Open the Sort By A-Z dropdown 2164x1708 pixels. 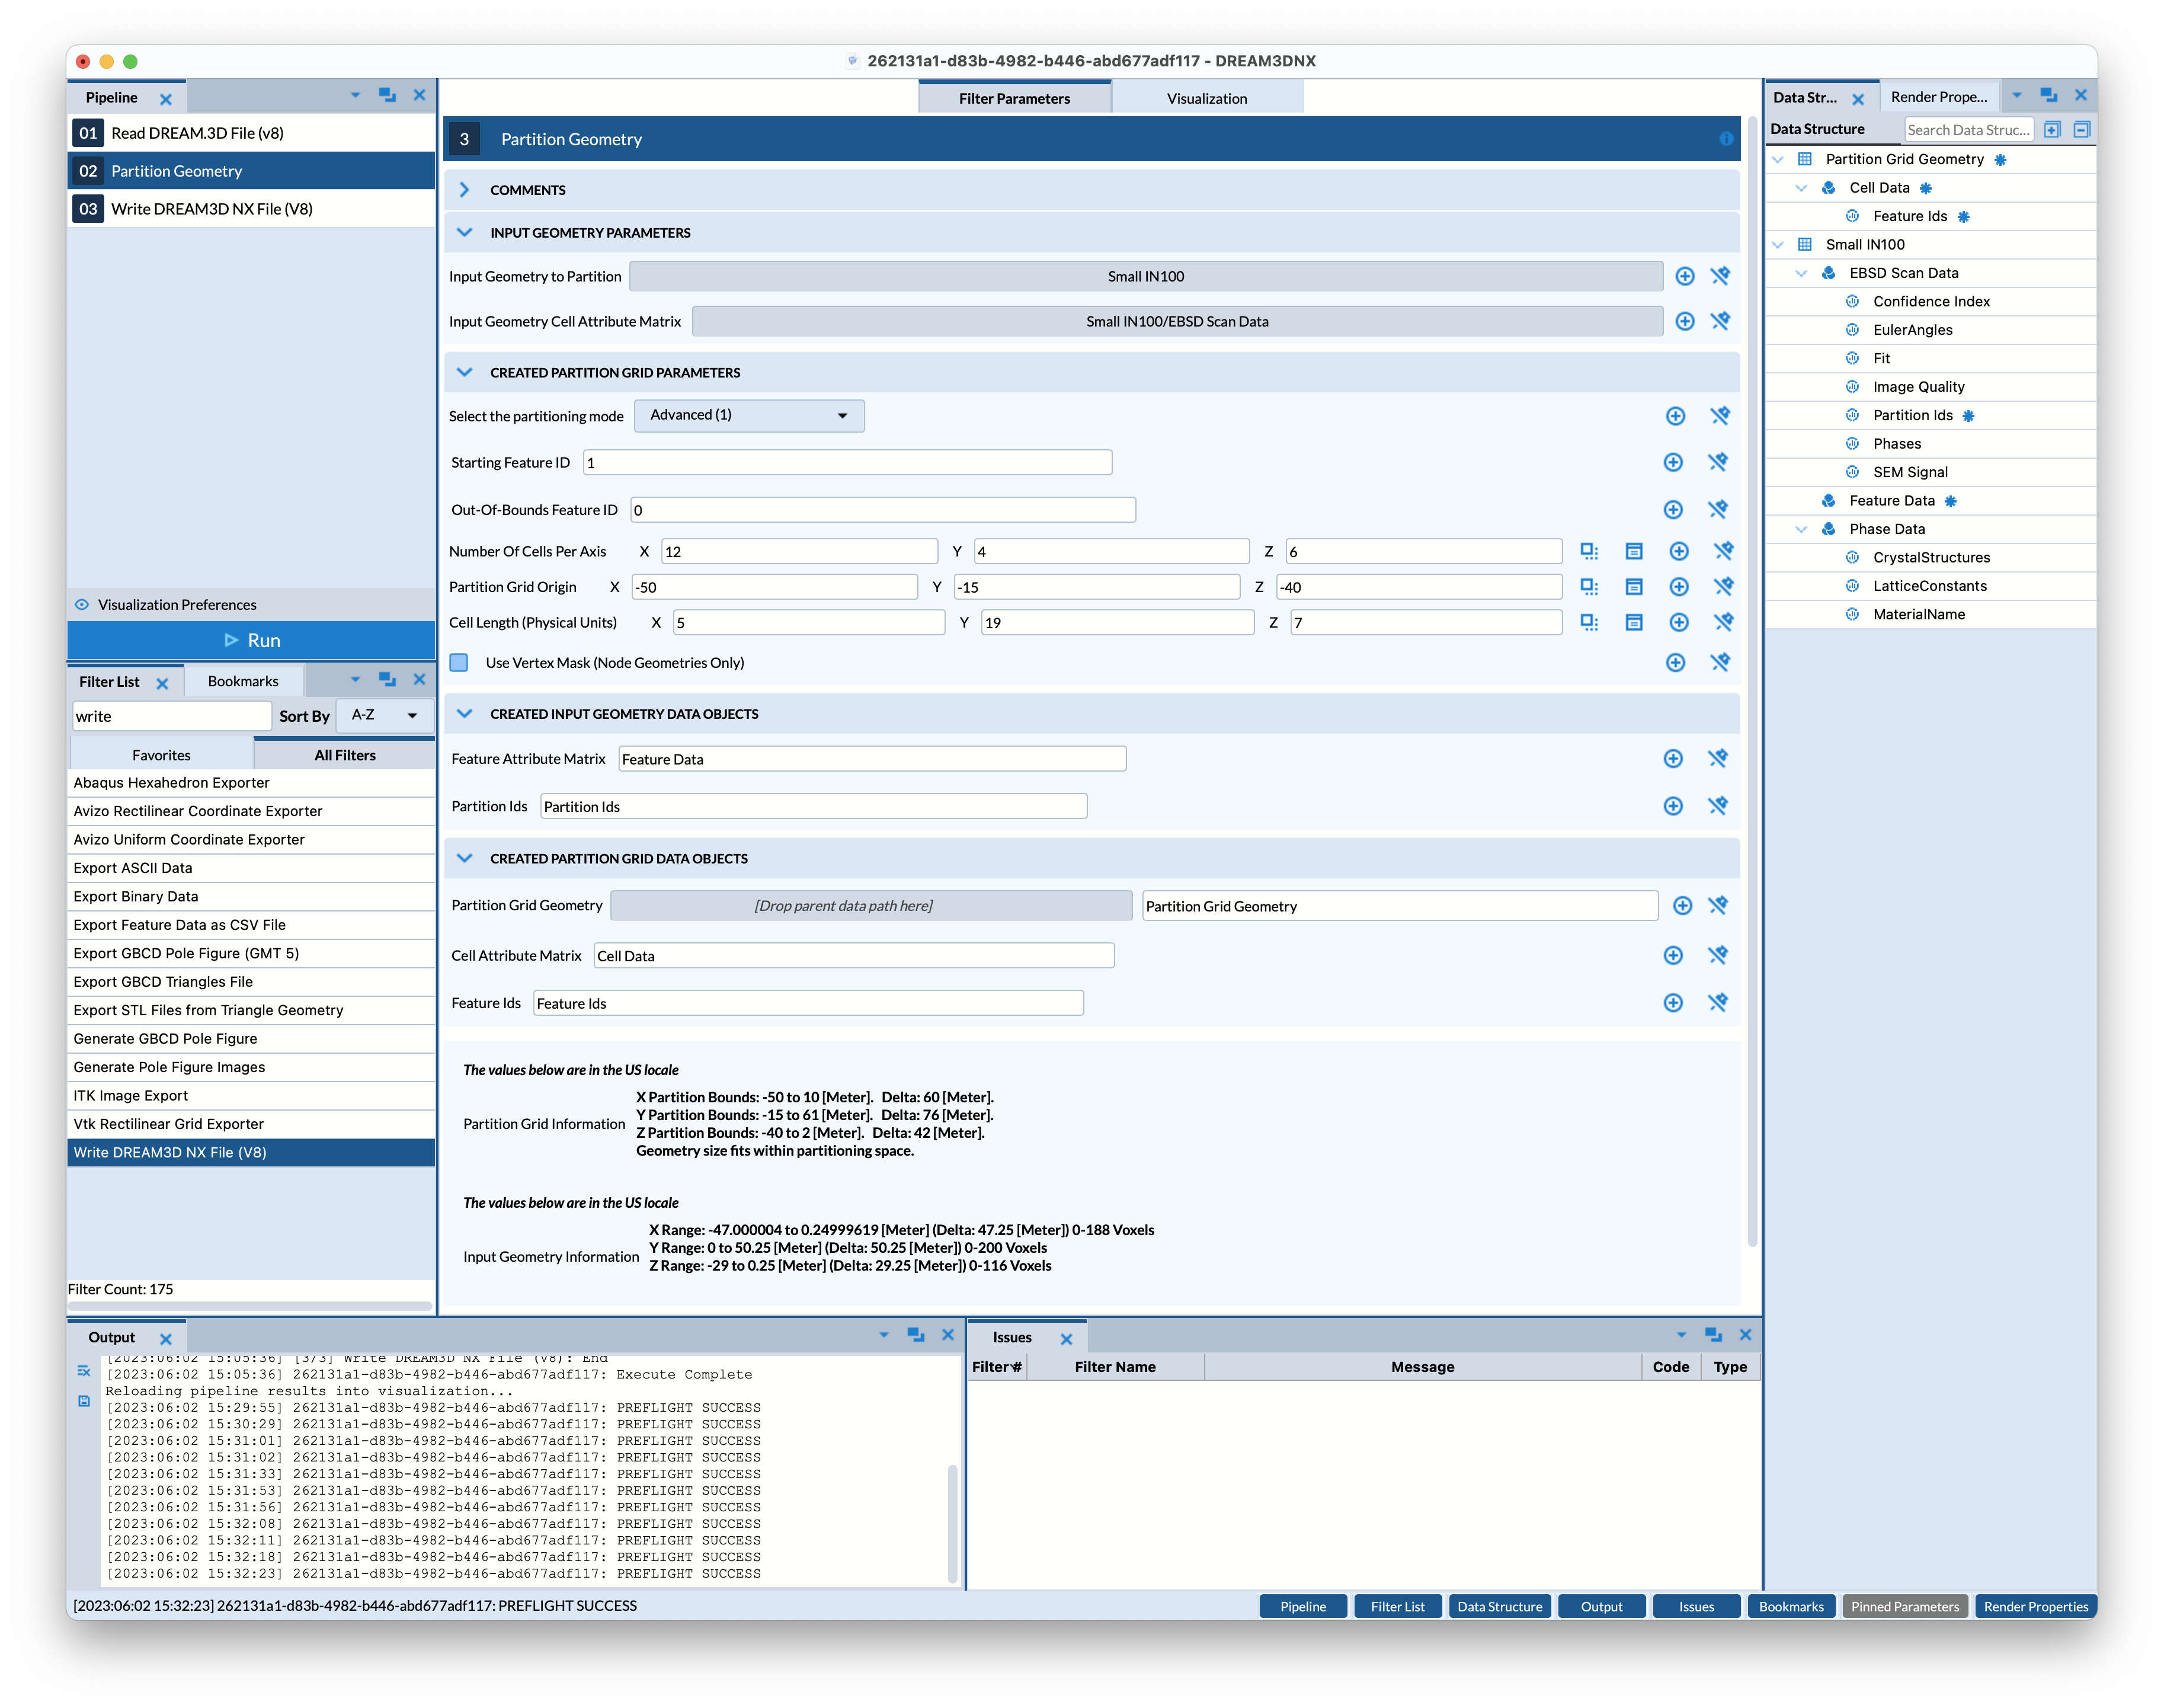pos(384,715)
